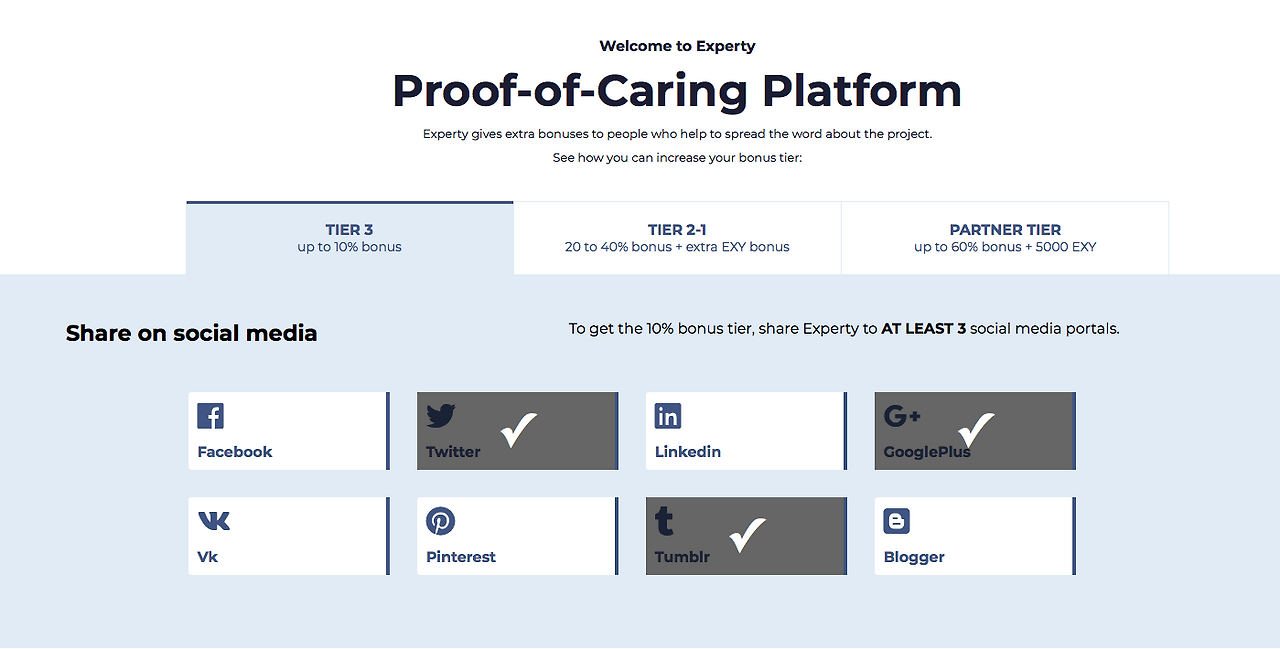Switch to the TIER 2-1 tab

click(677, 237)
